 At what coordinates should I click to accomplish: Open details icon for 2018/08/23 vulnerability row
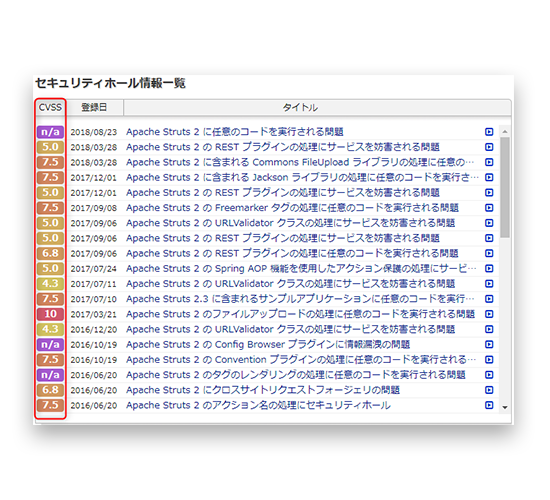(x=489, y=132)
